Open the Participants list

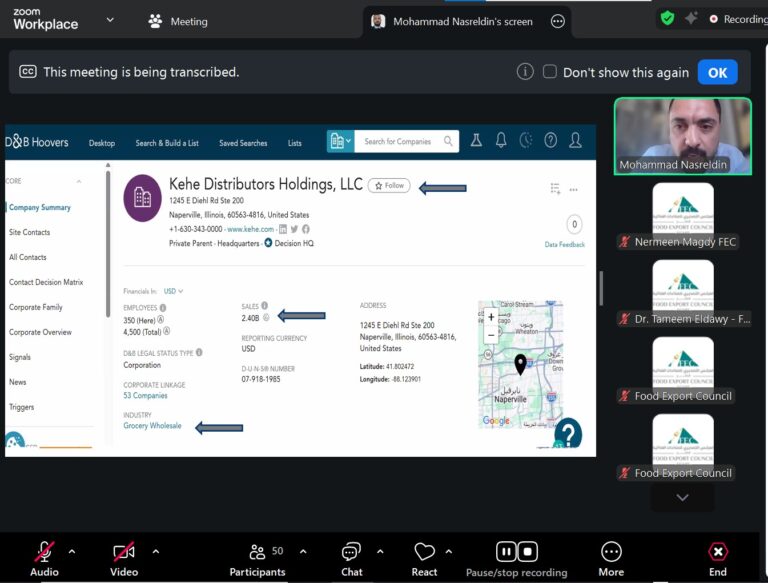pos(257,552)
